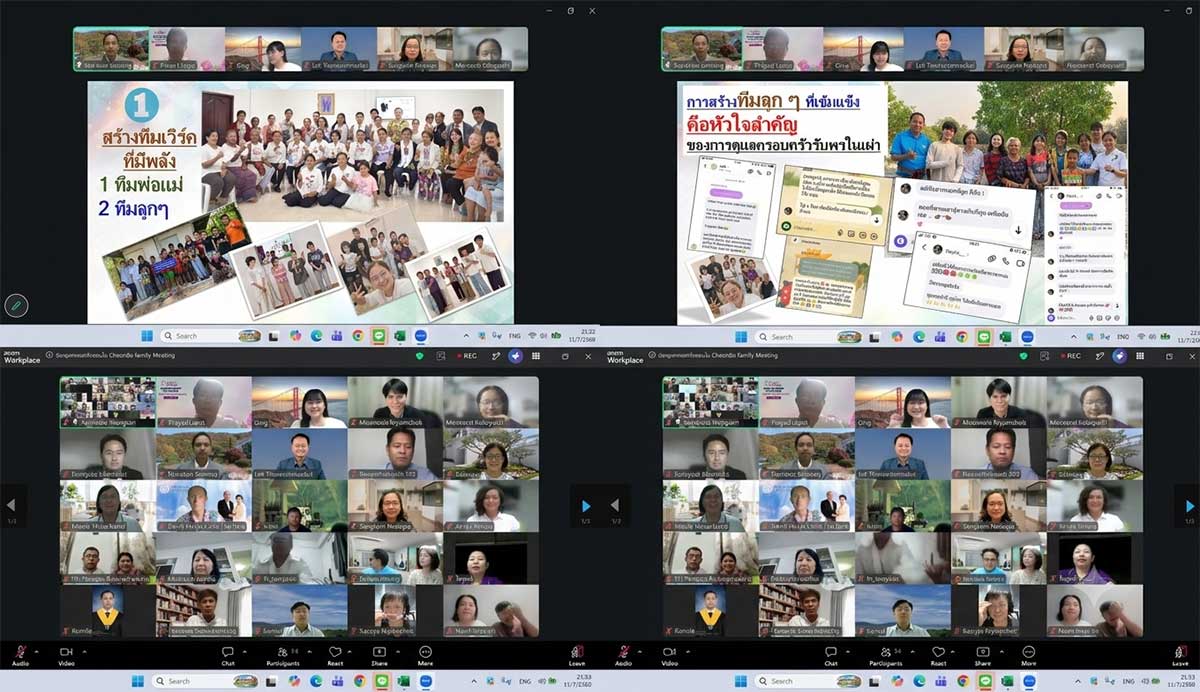The height and width of the screenshot is (692, 1200).
Task: Expand React options caret in lower-left Zoom window
Action: pos(349,651)
